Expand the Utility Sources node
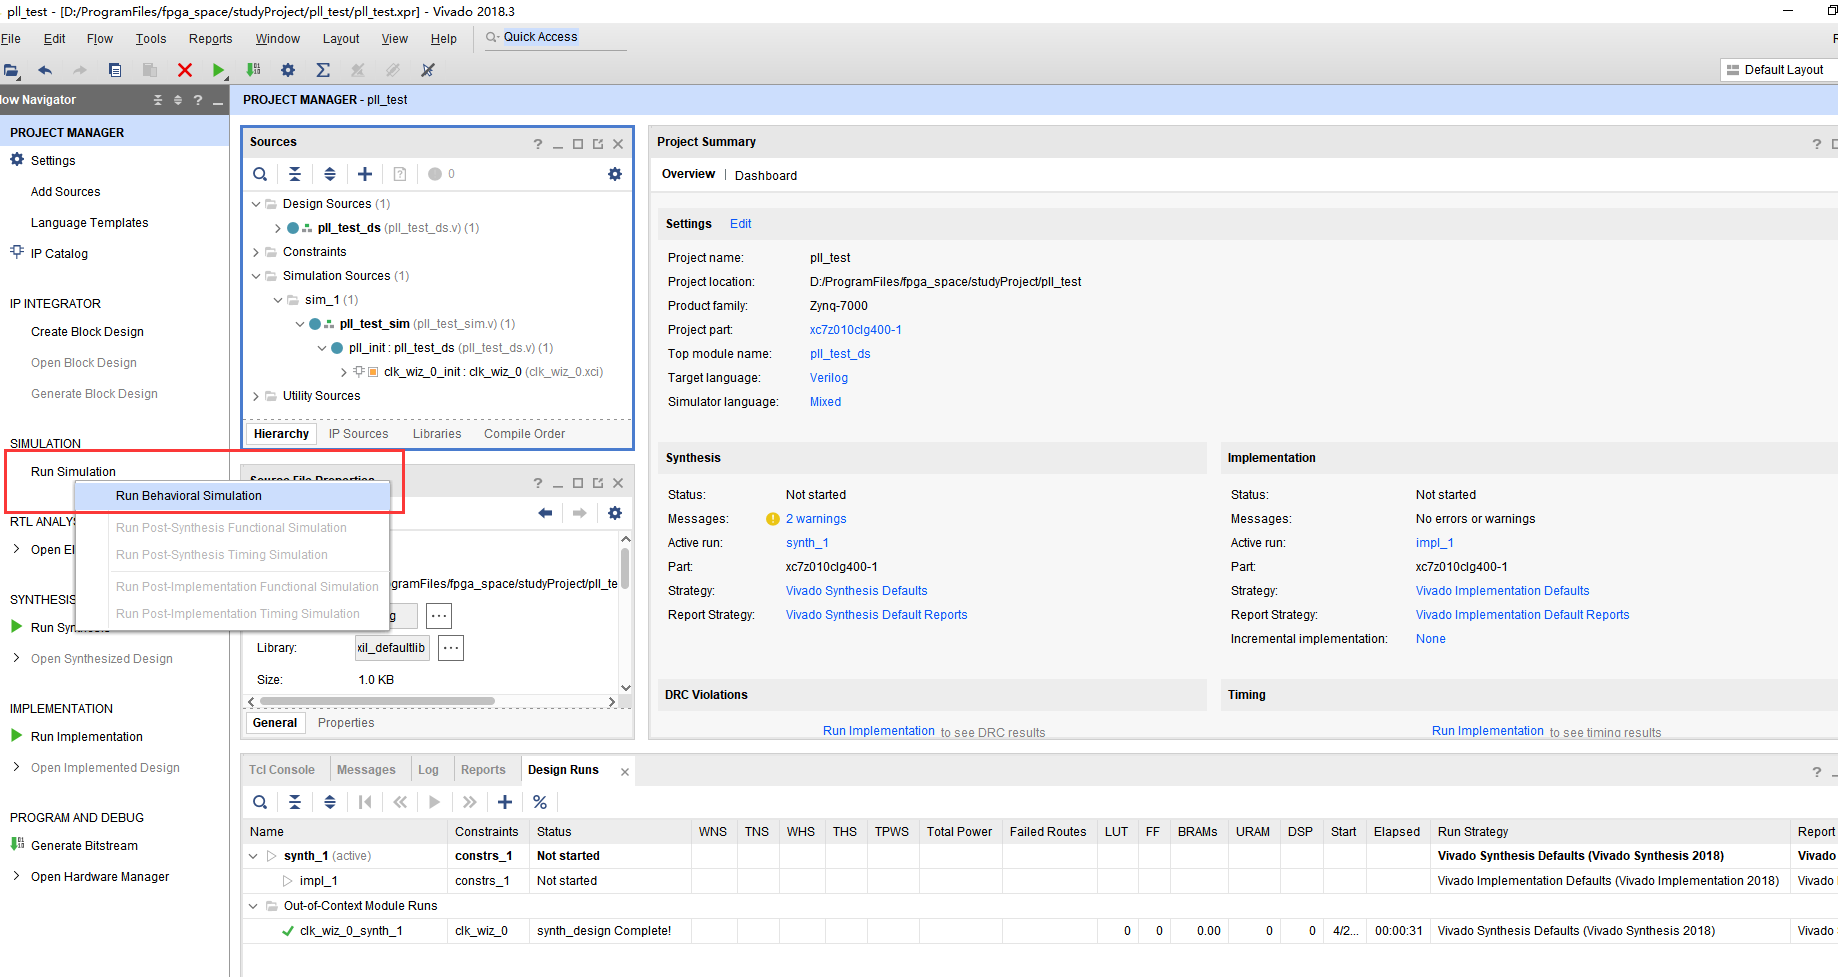 click(256, 396)
